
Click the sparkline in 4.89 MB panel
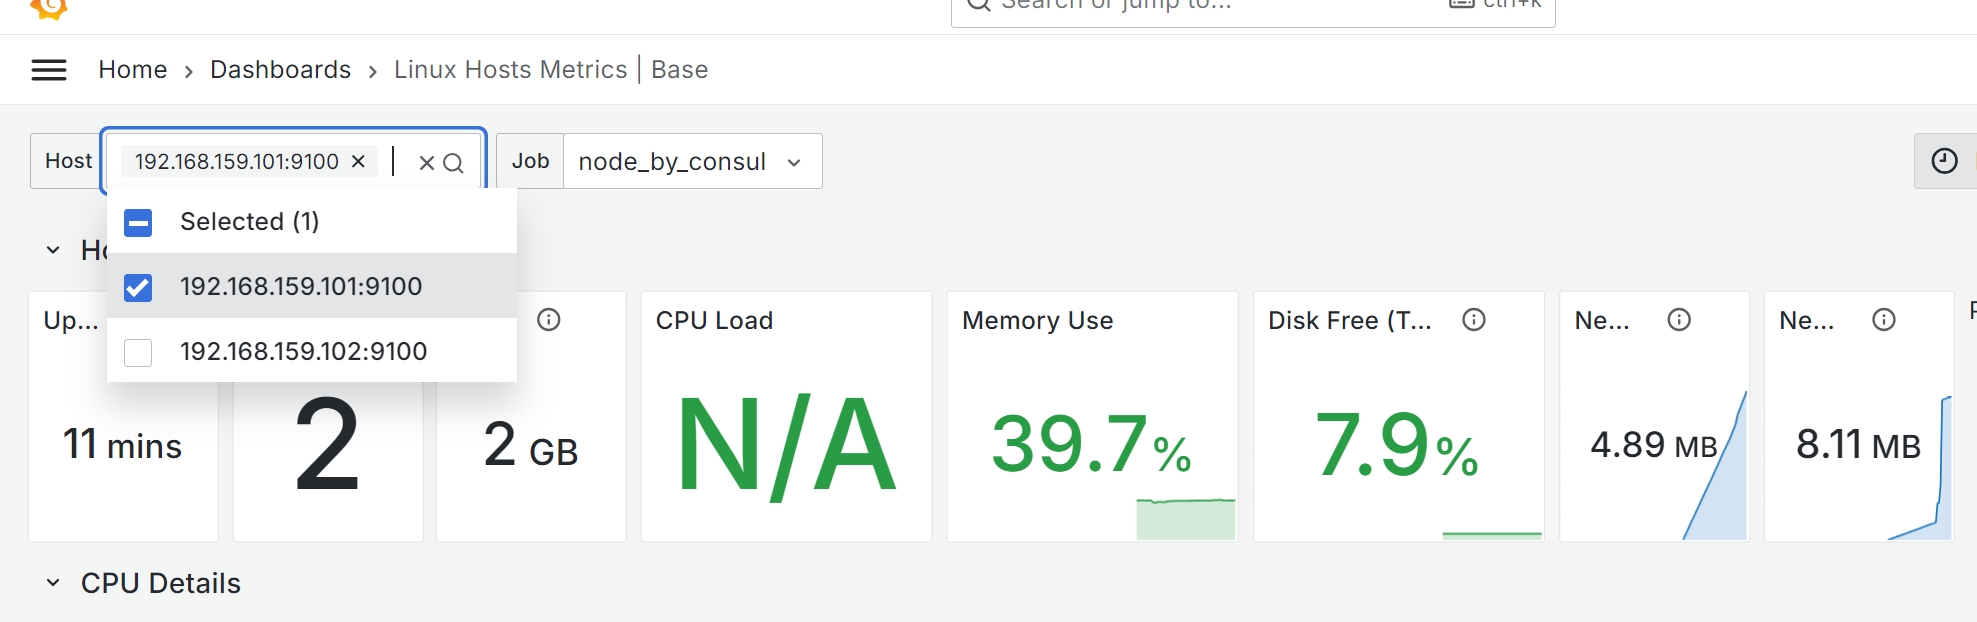[1716, 466]
